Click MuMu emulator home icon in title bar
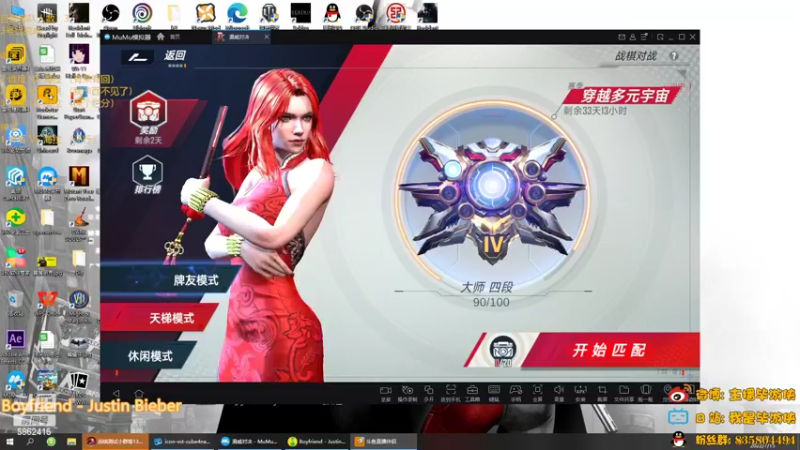 [161, 37]
